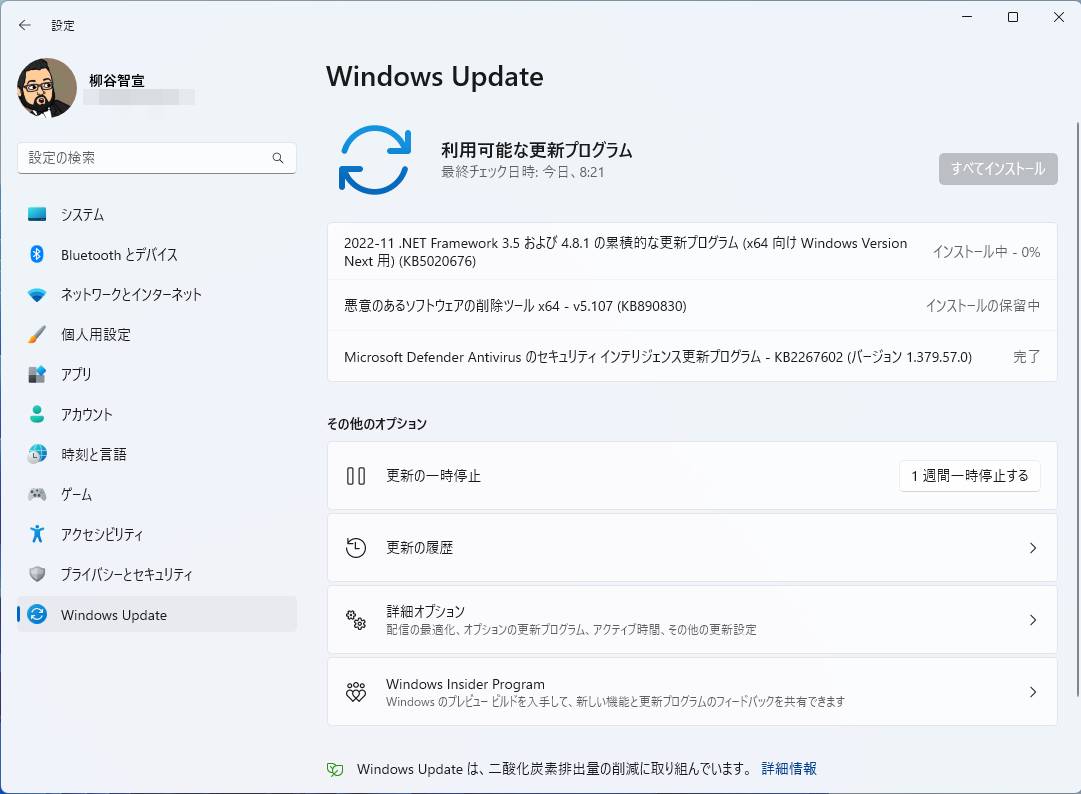Select the 悪意のあるソフトウェアの削除ツール KB890830 row
Viewport: 1081px width, 794px height.
[692, 305]
